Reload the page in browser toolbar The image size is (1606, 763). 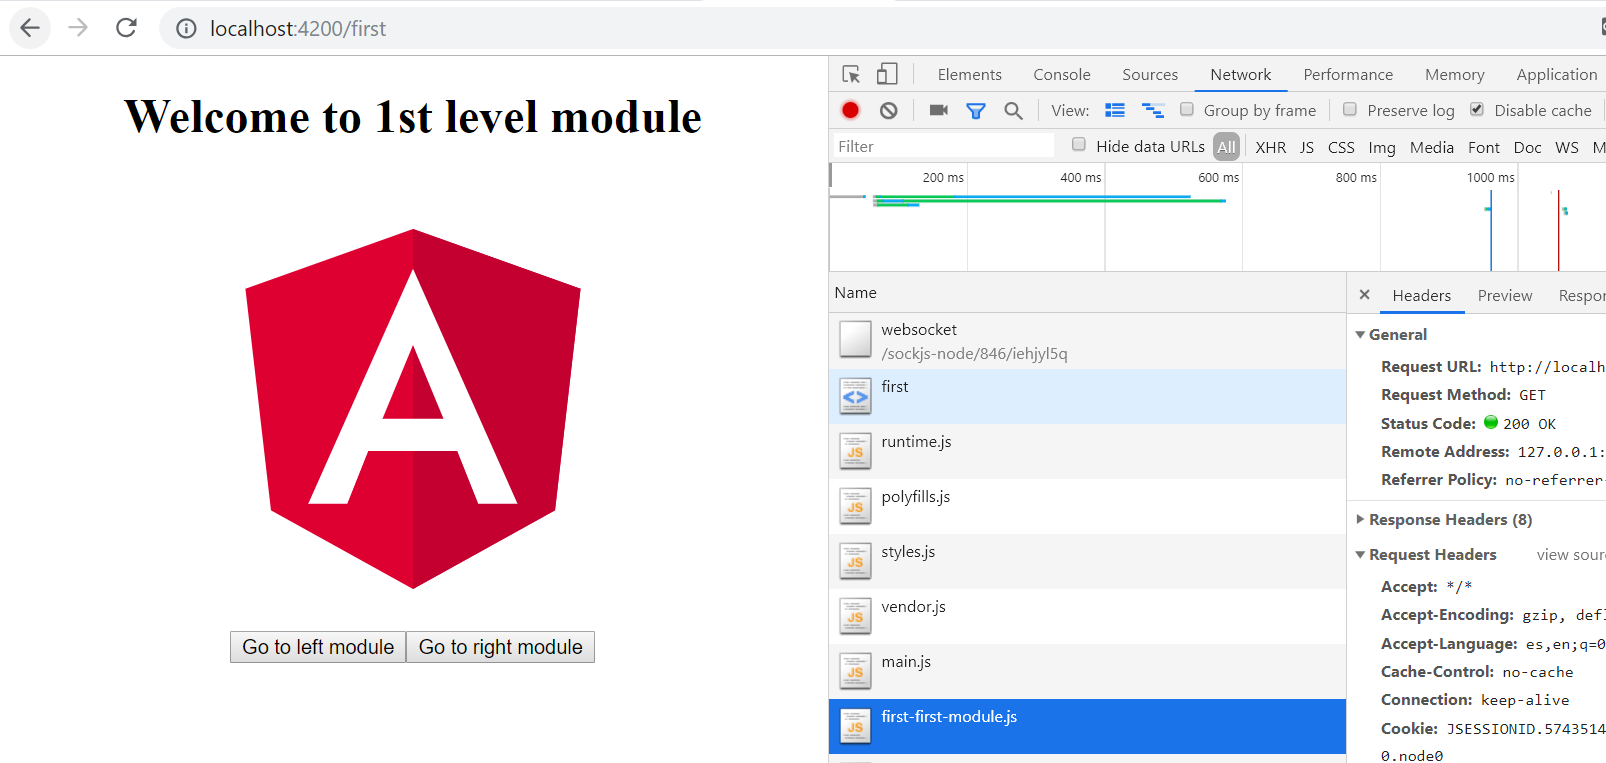coord(126,28)
